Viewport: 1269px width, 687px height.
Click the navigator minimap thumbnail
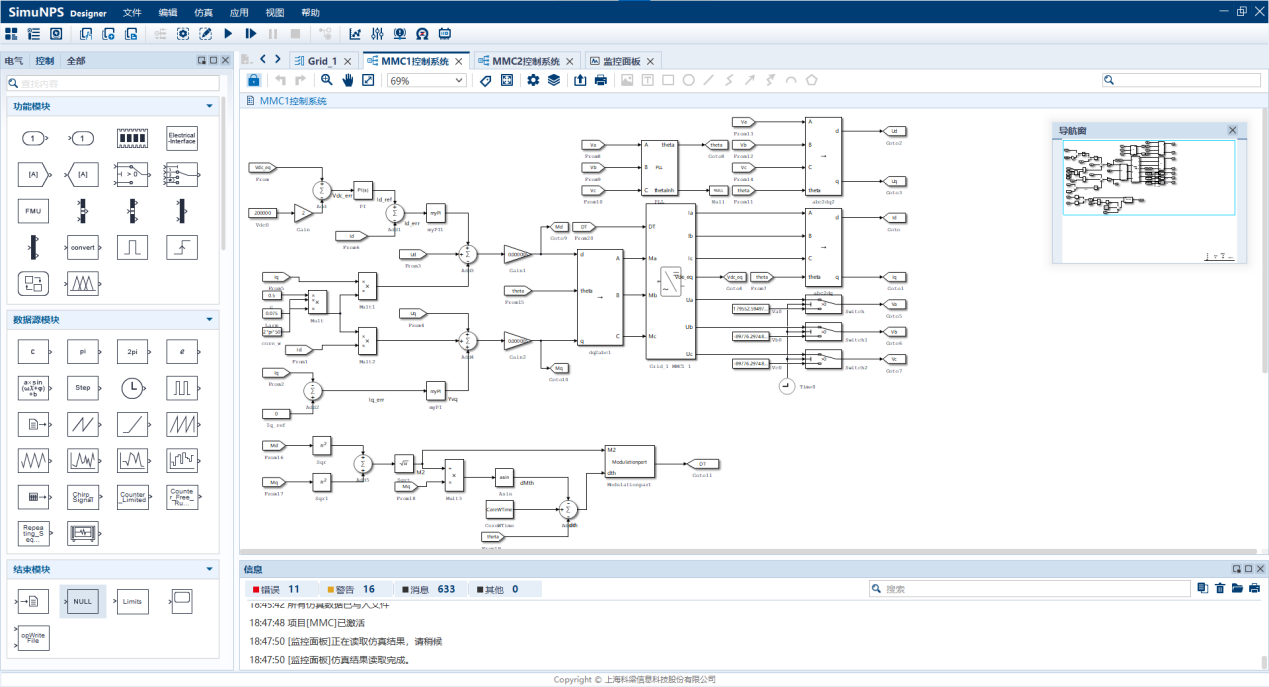[1148, 178]
